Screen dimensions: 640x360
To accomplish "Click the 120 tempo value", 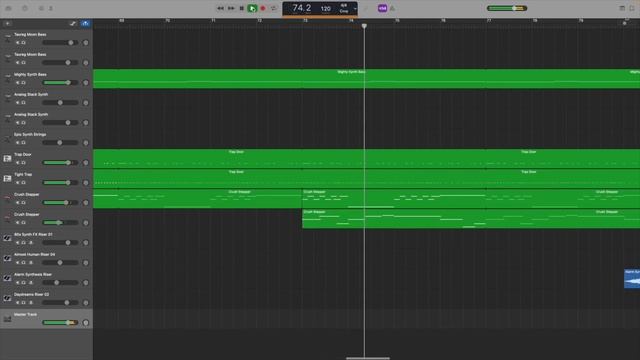I will 326,9.
